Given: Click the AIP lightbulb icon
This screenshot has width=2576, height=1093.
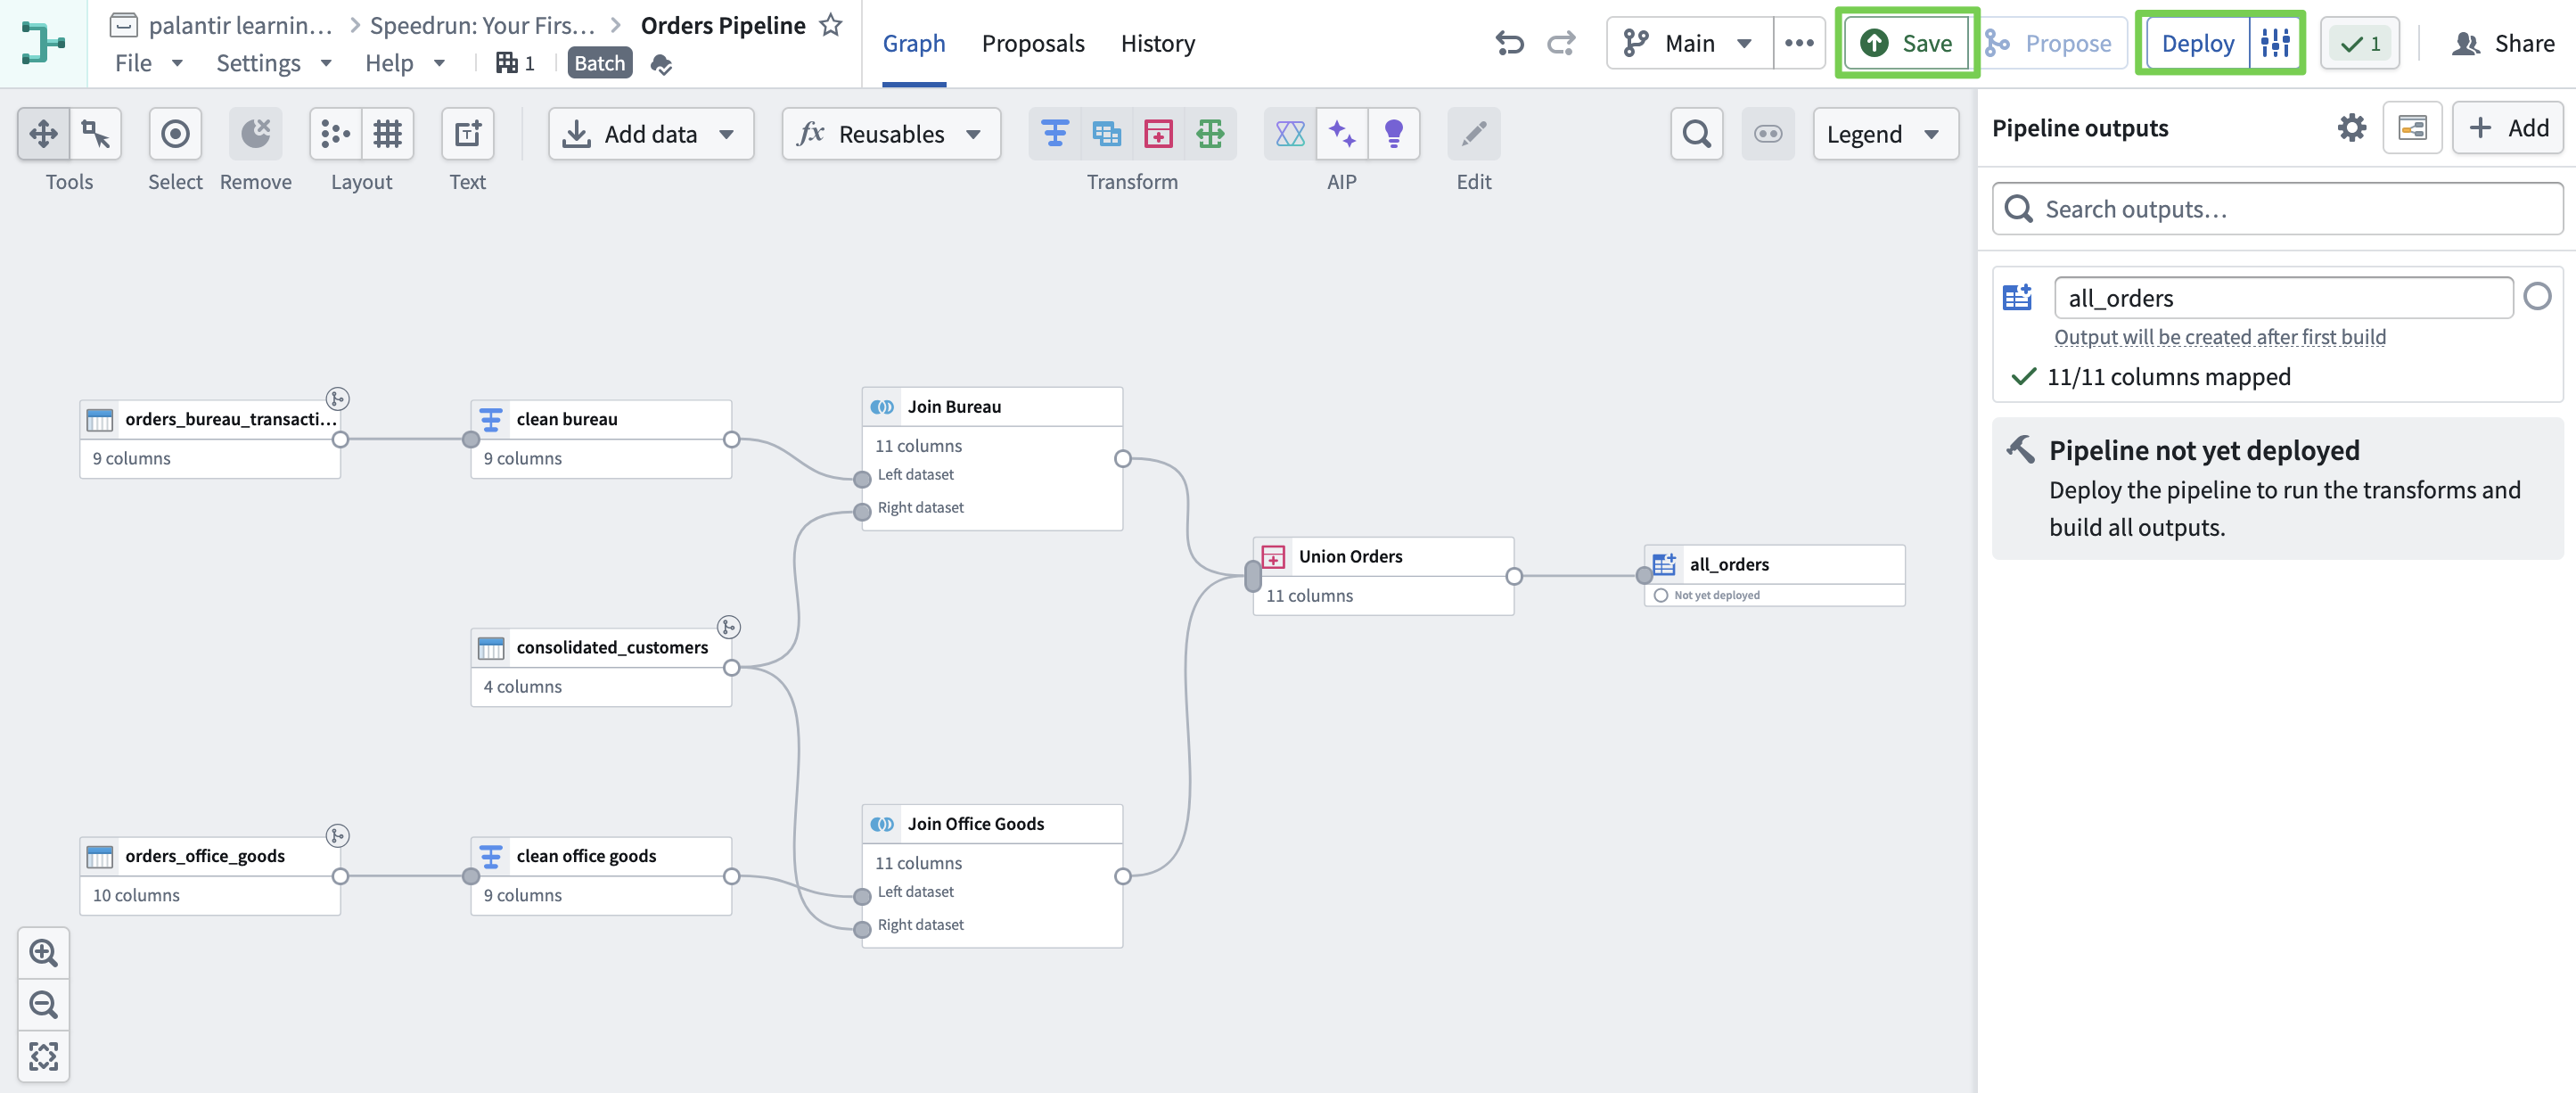Looking at the screenshot, I should pos(1393,134).
